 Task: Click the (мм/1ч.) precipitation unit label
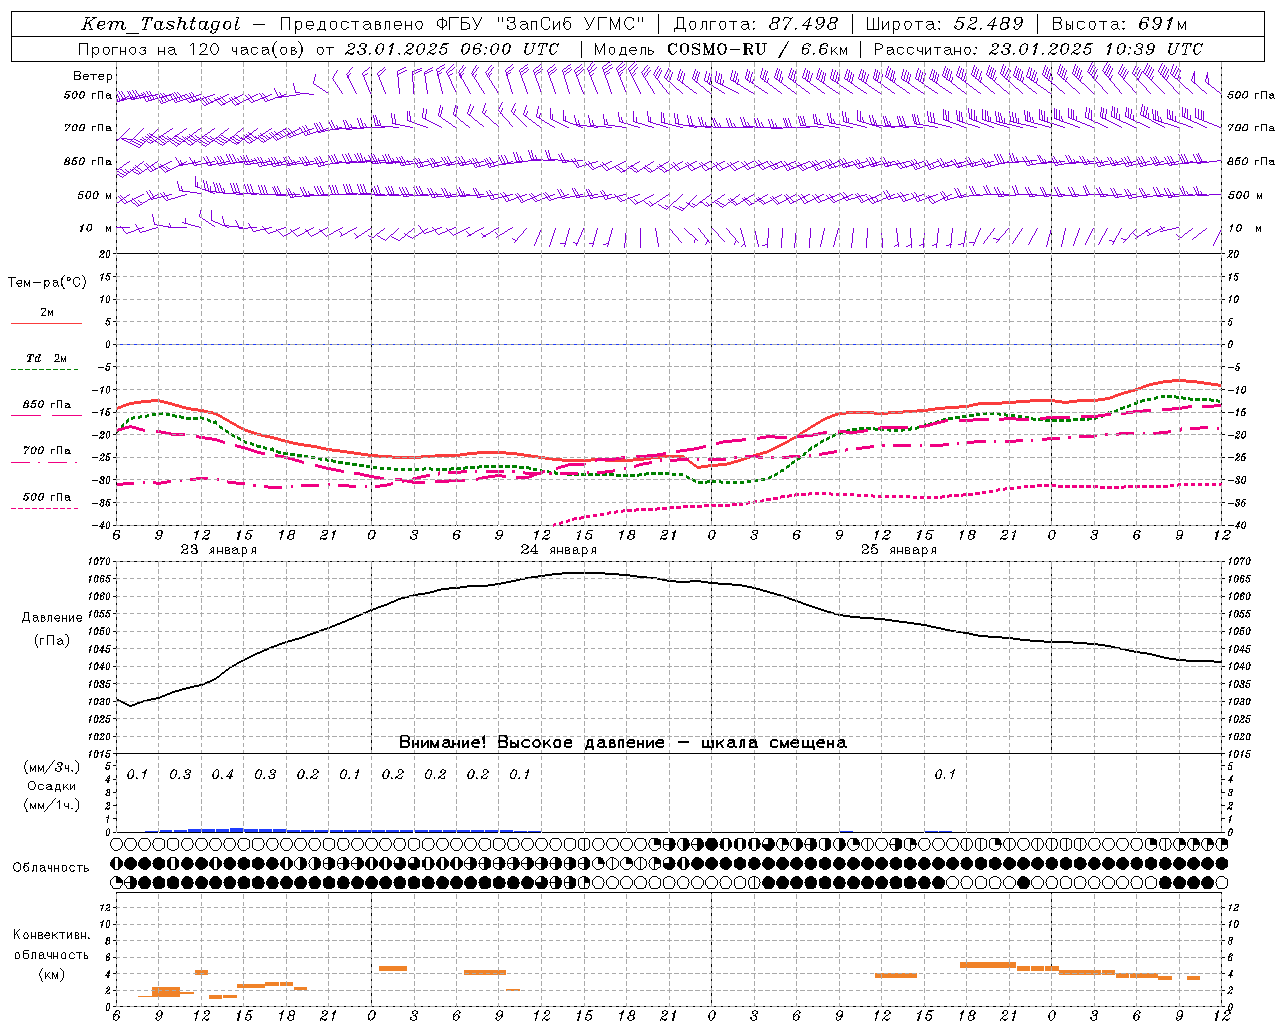[52, 805]
